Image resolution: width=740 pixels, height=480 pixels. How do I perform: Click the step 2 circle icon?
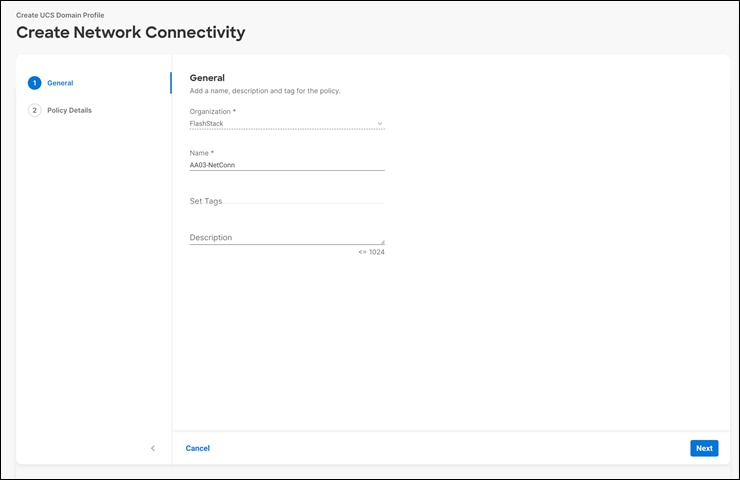pyautogui.click(x=34, y=110)
